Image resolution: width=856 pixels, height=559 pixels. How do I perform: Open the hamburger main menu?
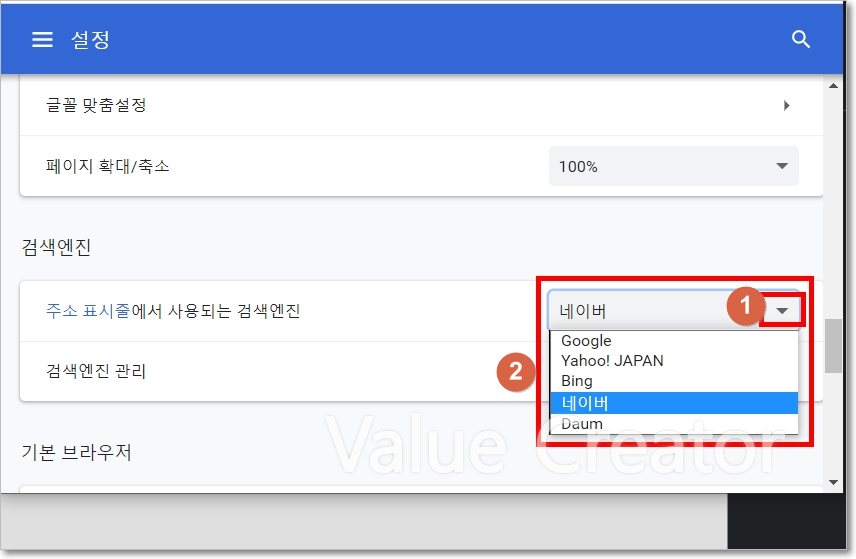[x=42, y=39]
